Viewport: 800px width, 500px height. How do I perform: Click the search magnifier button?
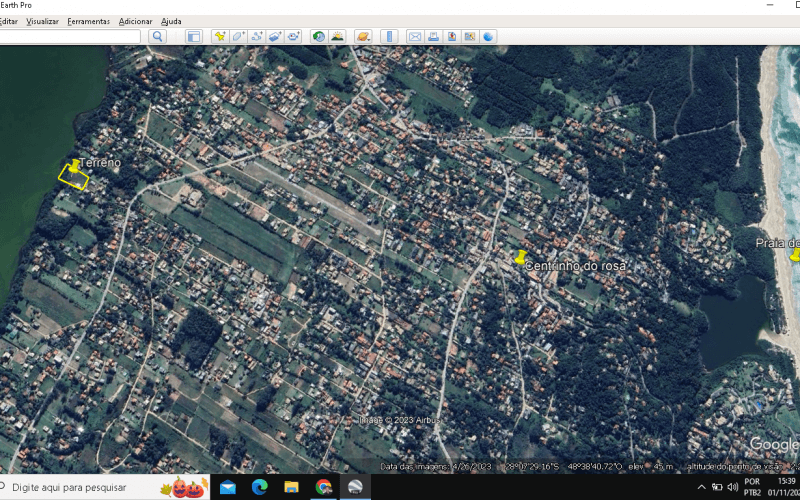[x=158, y=36]
